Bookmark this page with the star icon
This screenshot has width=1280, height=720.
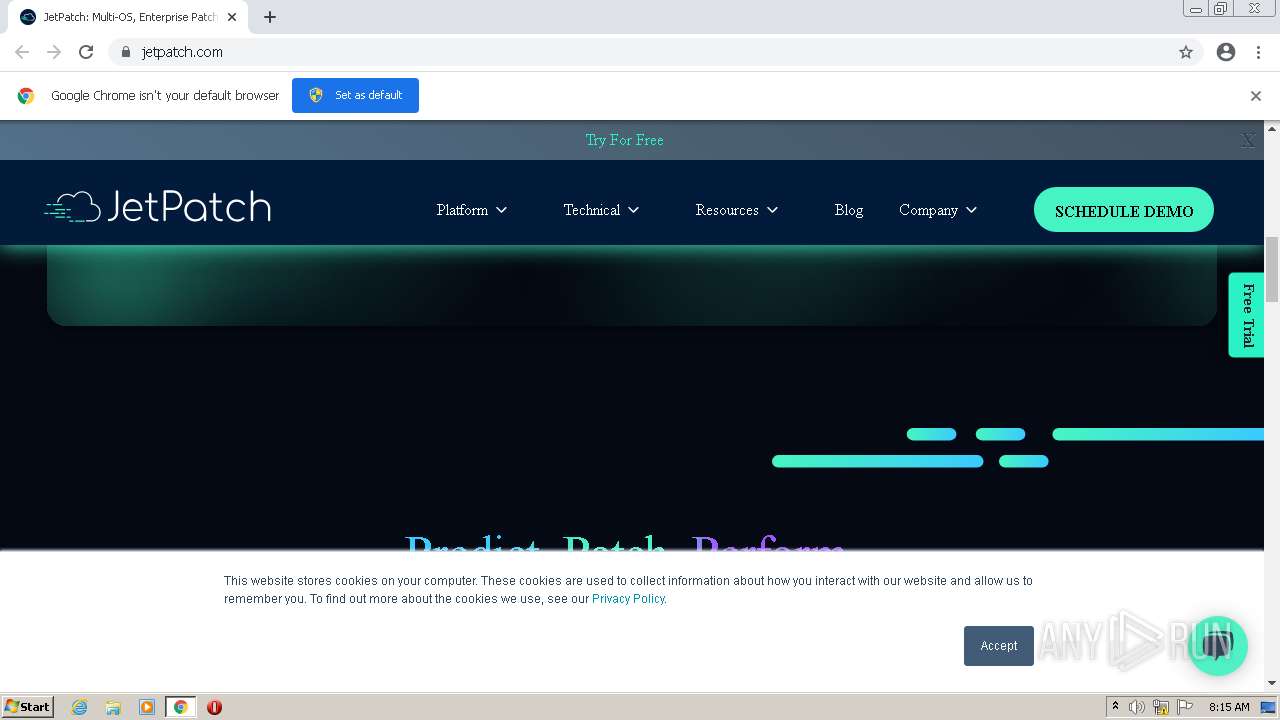(1186, 52)
